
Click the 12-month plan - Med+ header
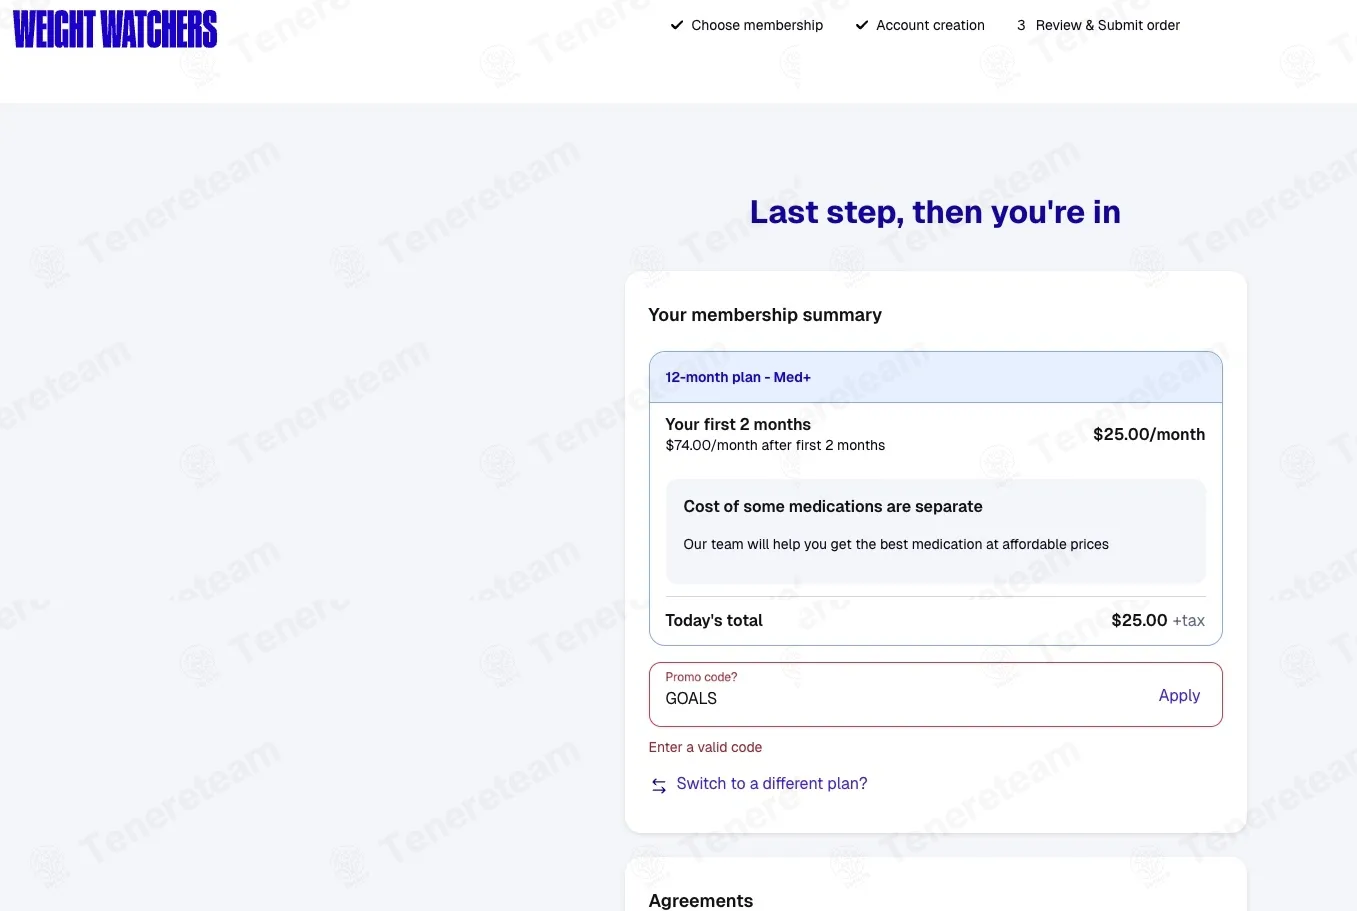936,377
